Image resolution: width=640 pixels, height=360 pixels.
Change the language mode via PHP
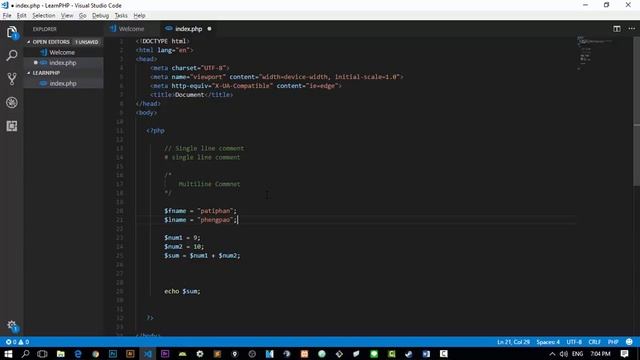tap(613, 342)
